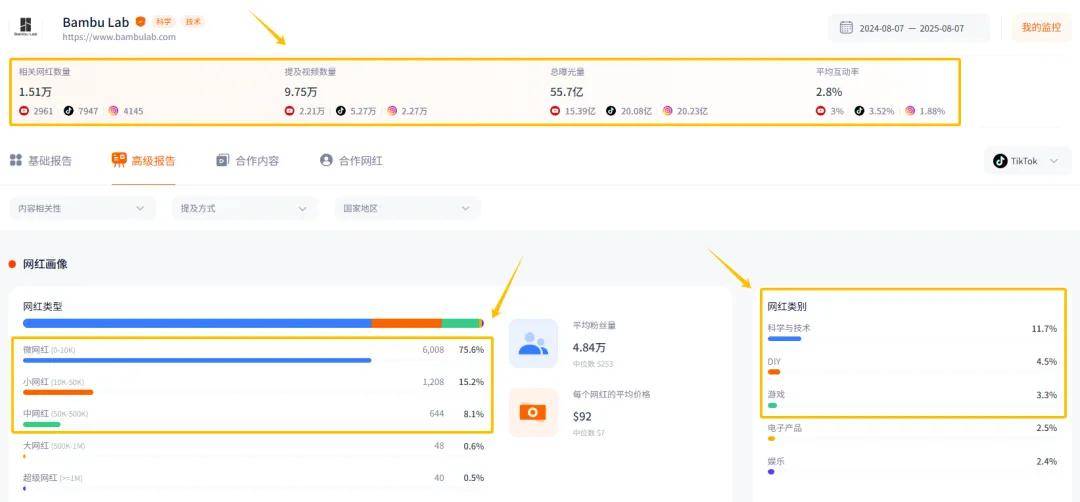Click the 技术 tag
Viewport: 1080px width, 502px height.
(x=193, y=21)
